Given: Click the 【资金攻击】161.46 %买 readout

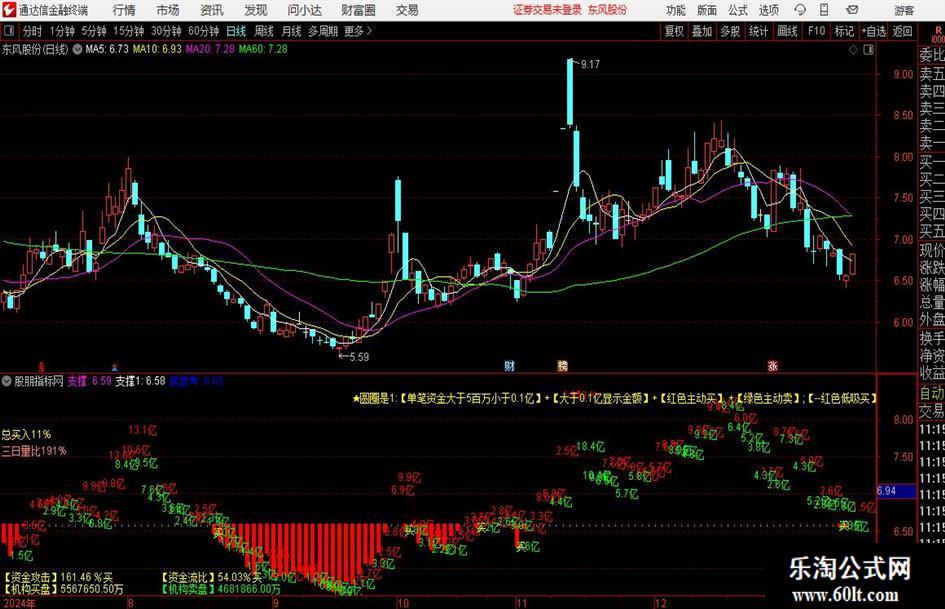Looking at the screenshot, I should (x=58, y=577).
